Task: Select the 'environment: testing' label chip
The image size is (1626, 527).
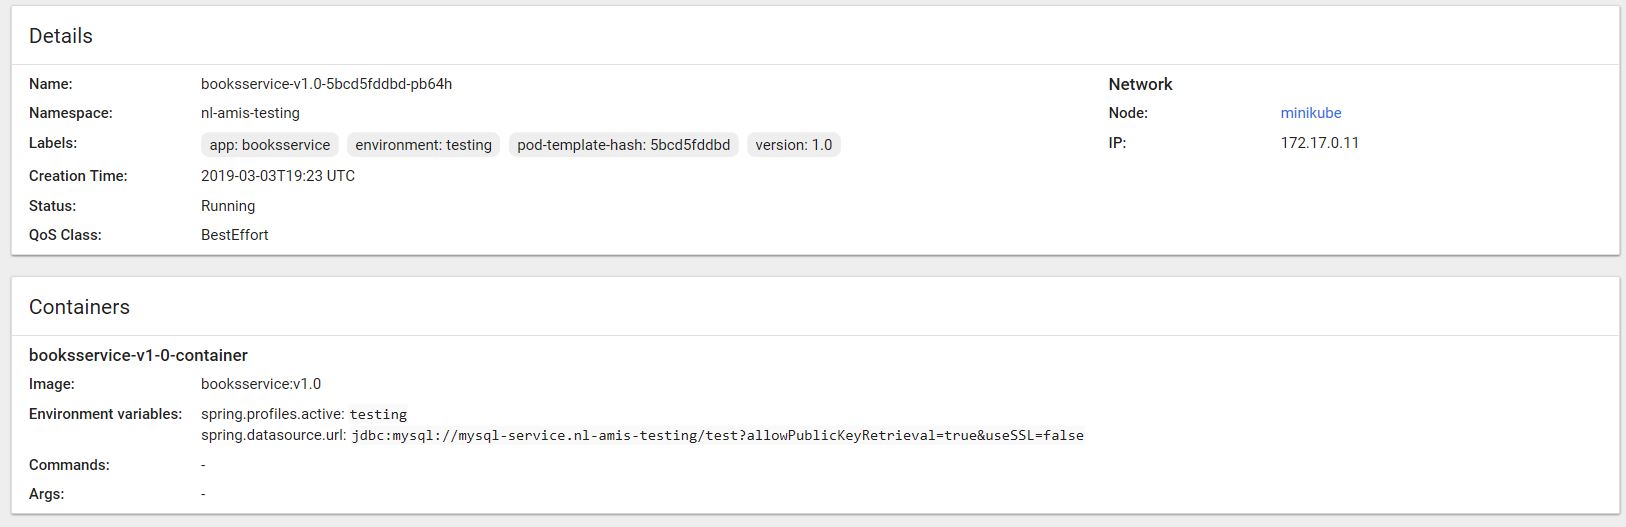Action: click(x=423, y=145)
